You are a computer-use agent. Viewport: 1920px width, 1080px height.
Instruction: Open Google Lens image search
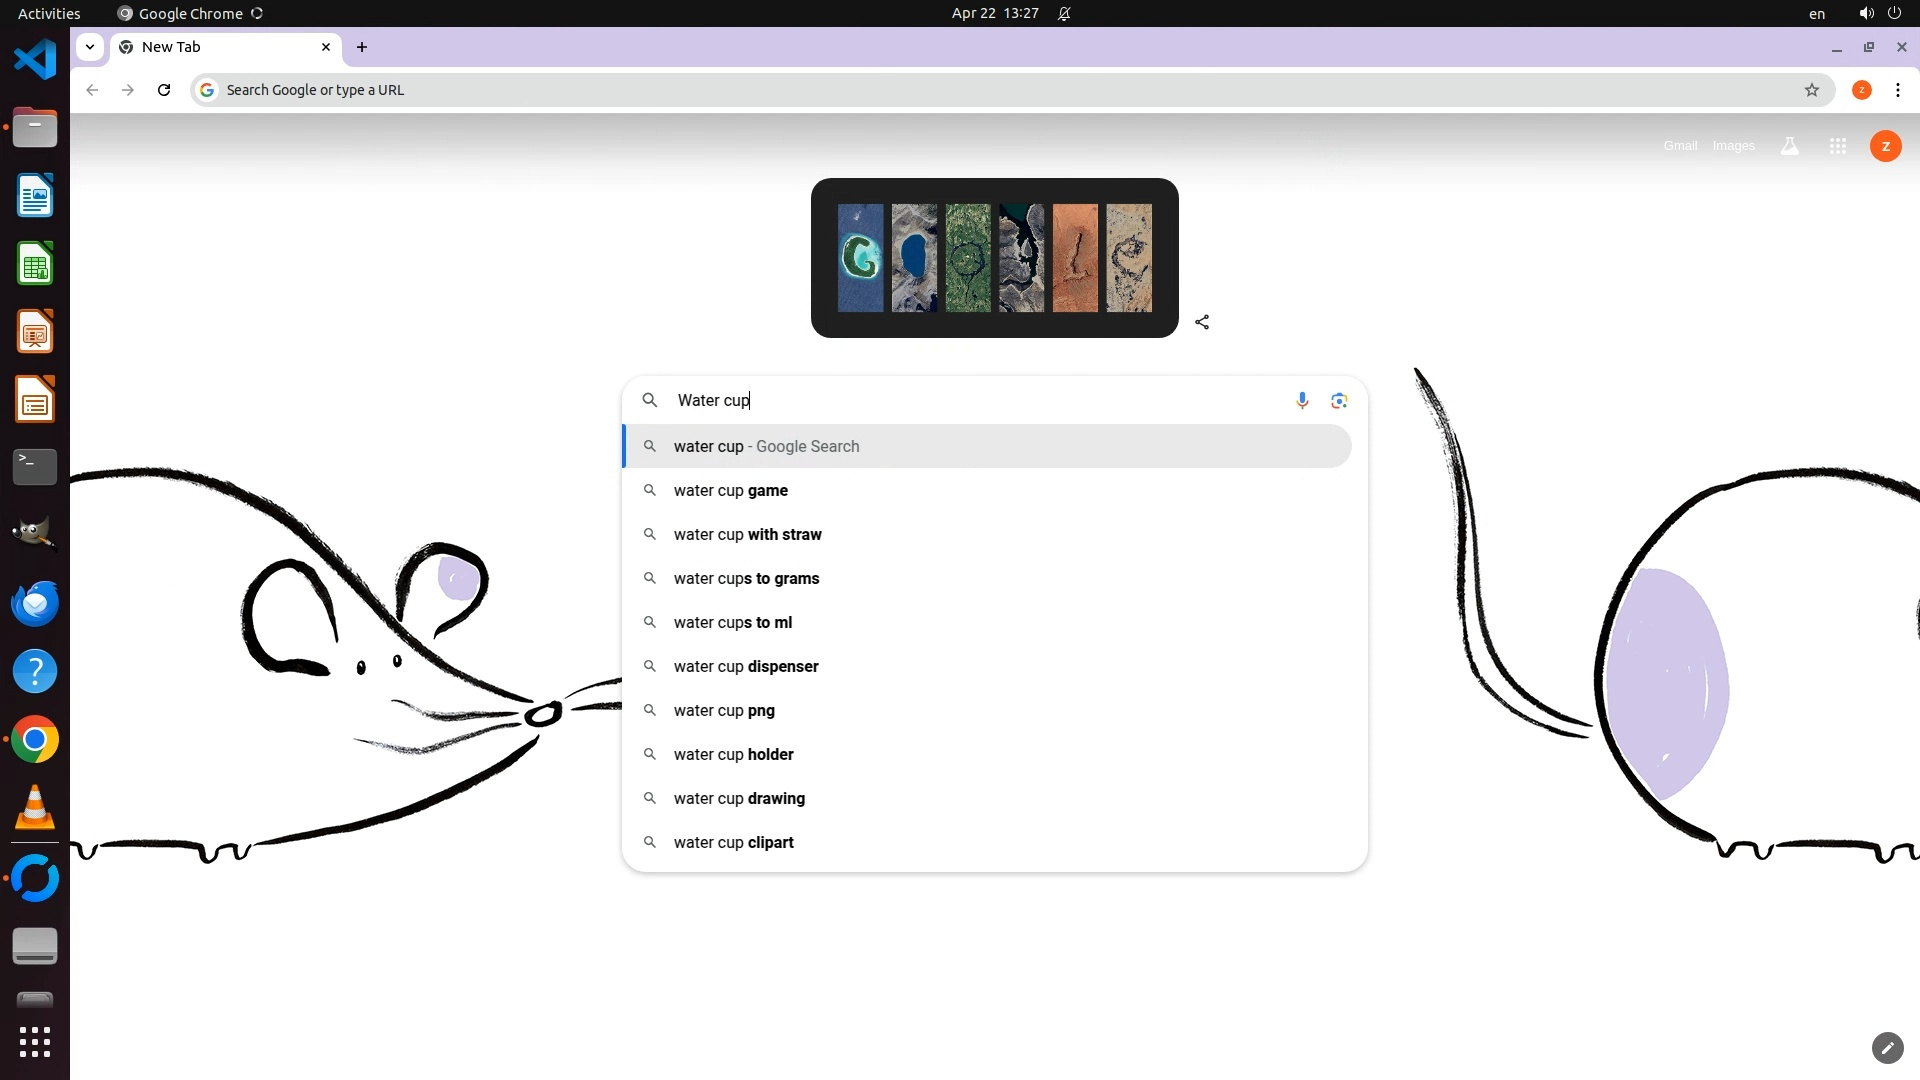[1339, 400]
